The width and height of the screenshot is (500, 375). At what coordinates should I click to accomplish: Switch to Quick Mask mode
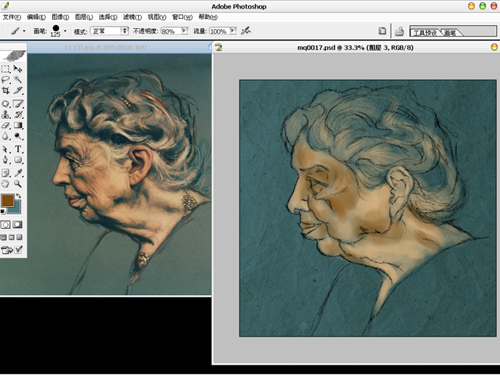[x=18, y=225]
